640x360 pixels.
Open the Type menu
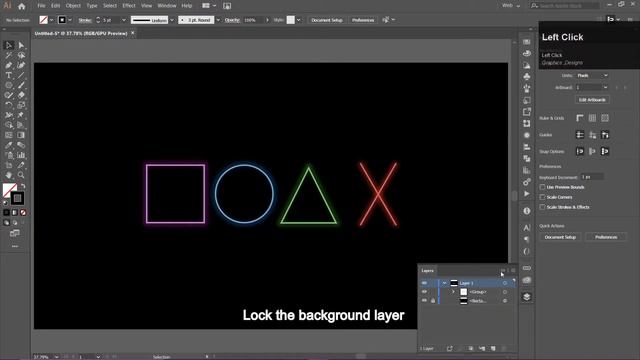click(92, 6)
